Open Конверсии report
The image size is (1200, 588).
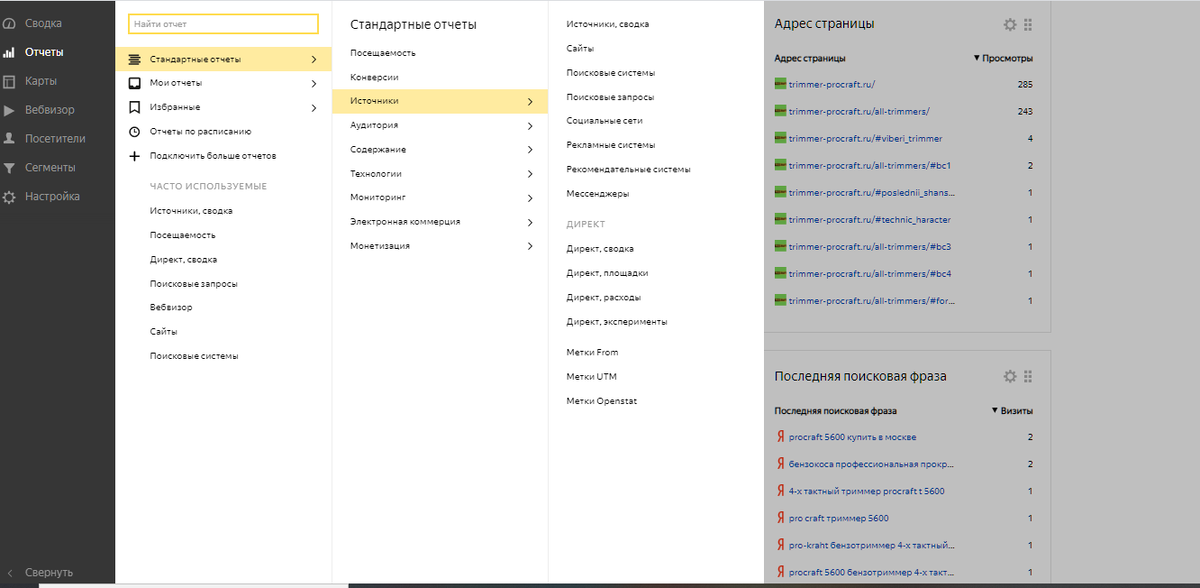click(x=374, y=77)
